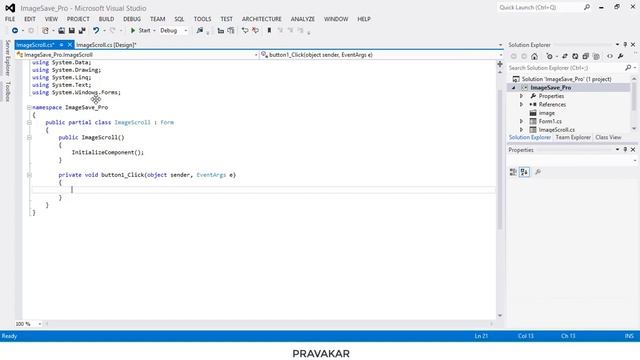Click the Open File toolbar icon
This screenshot has width=640, height=360.
61,31
